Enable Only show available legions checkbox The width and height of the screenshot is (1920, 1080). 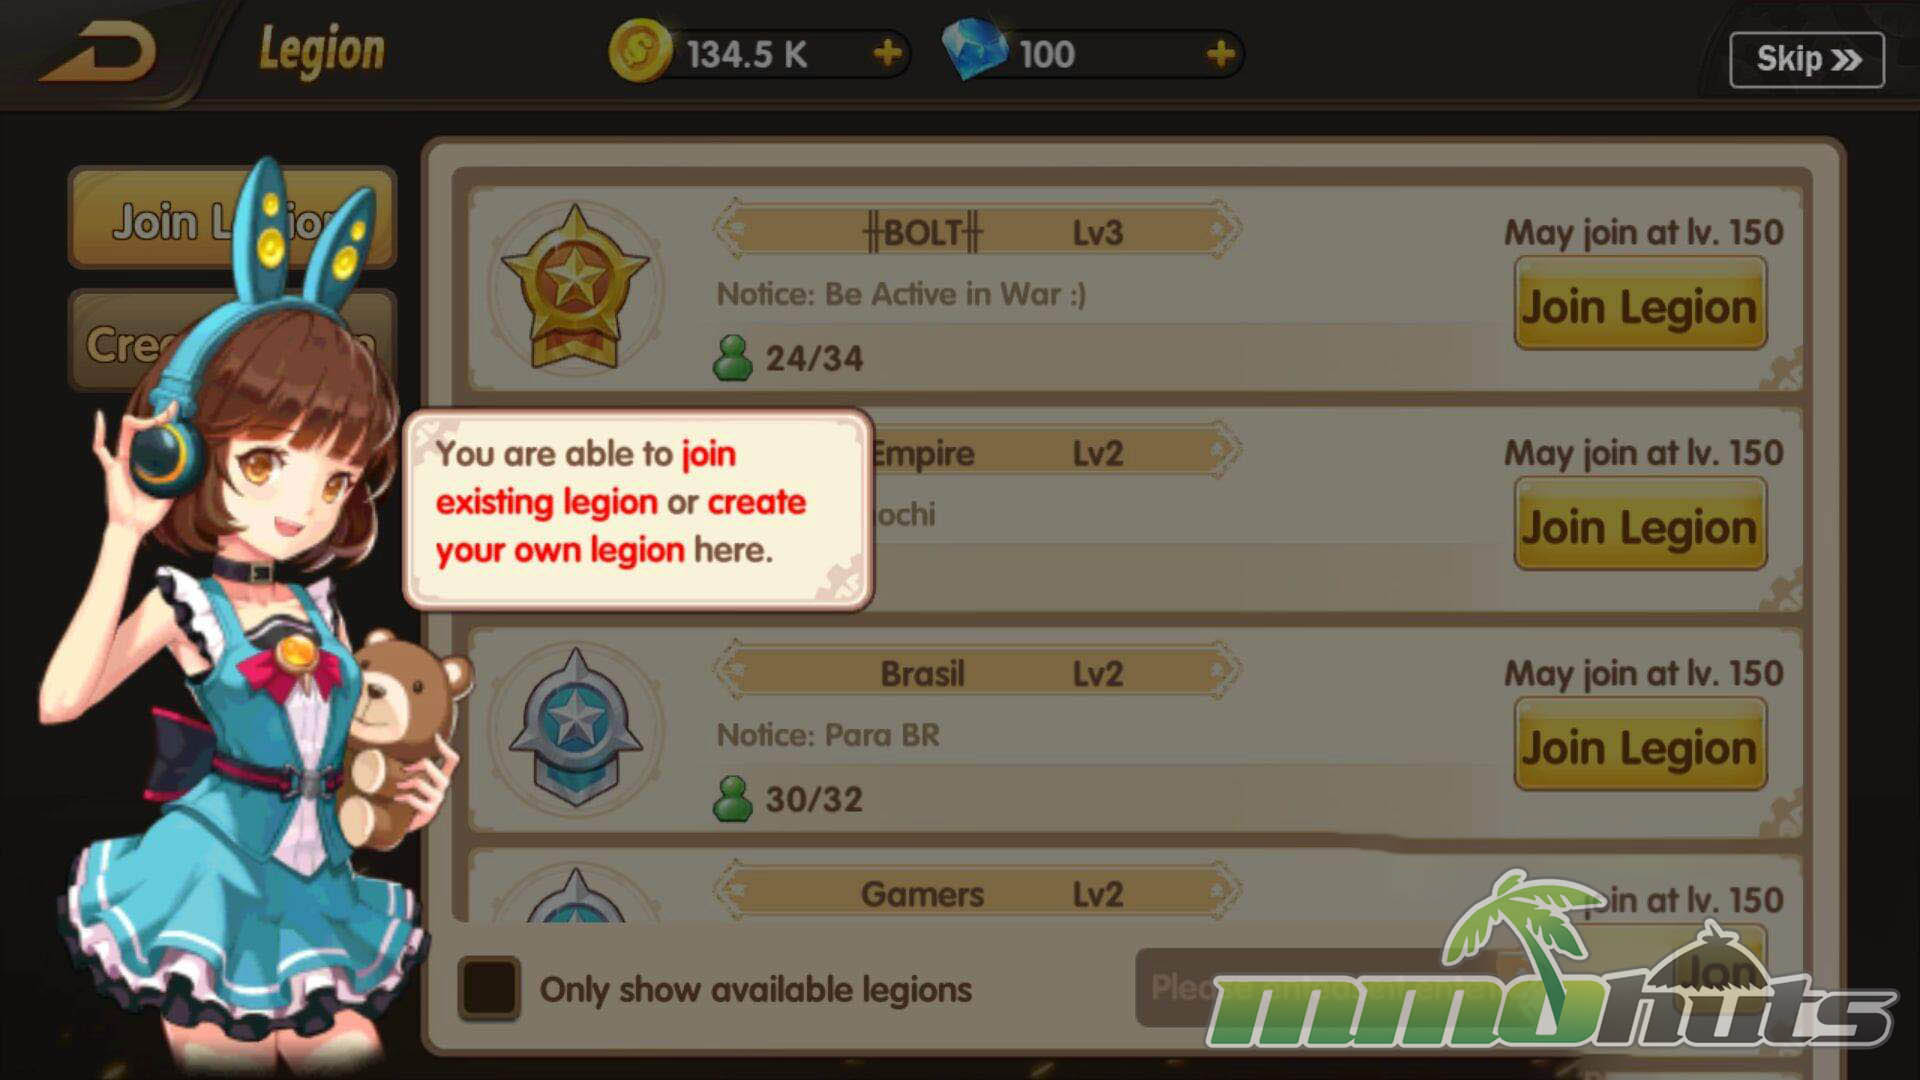[x=489, y=988]
